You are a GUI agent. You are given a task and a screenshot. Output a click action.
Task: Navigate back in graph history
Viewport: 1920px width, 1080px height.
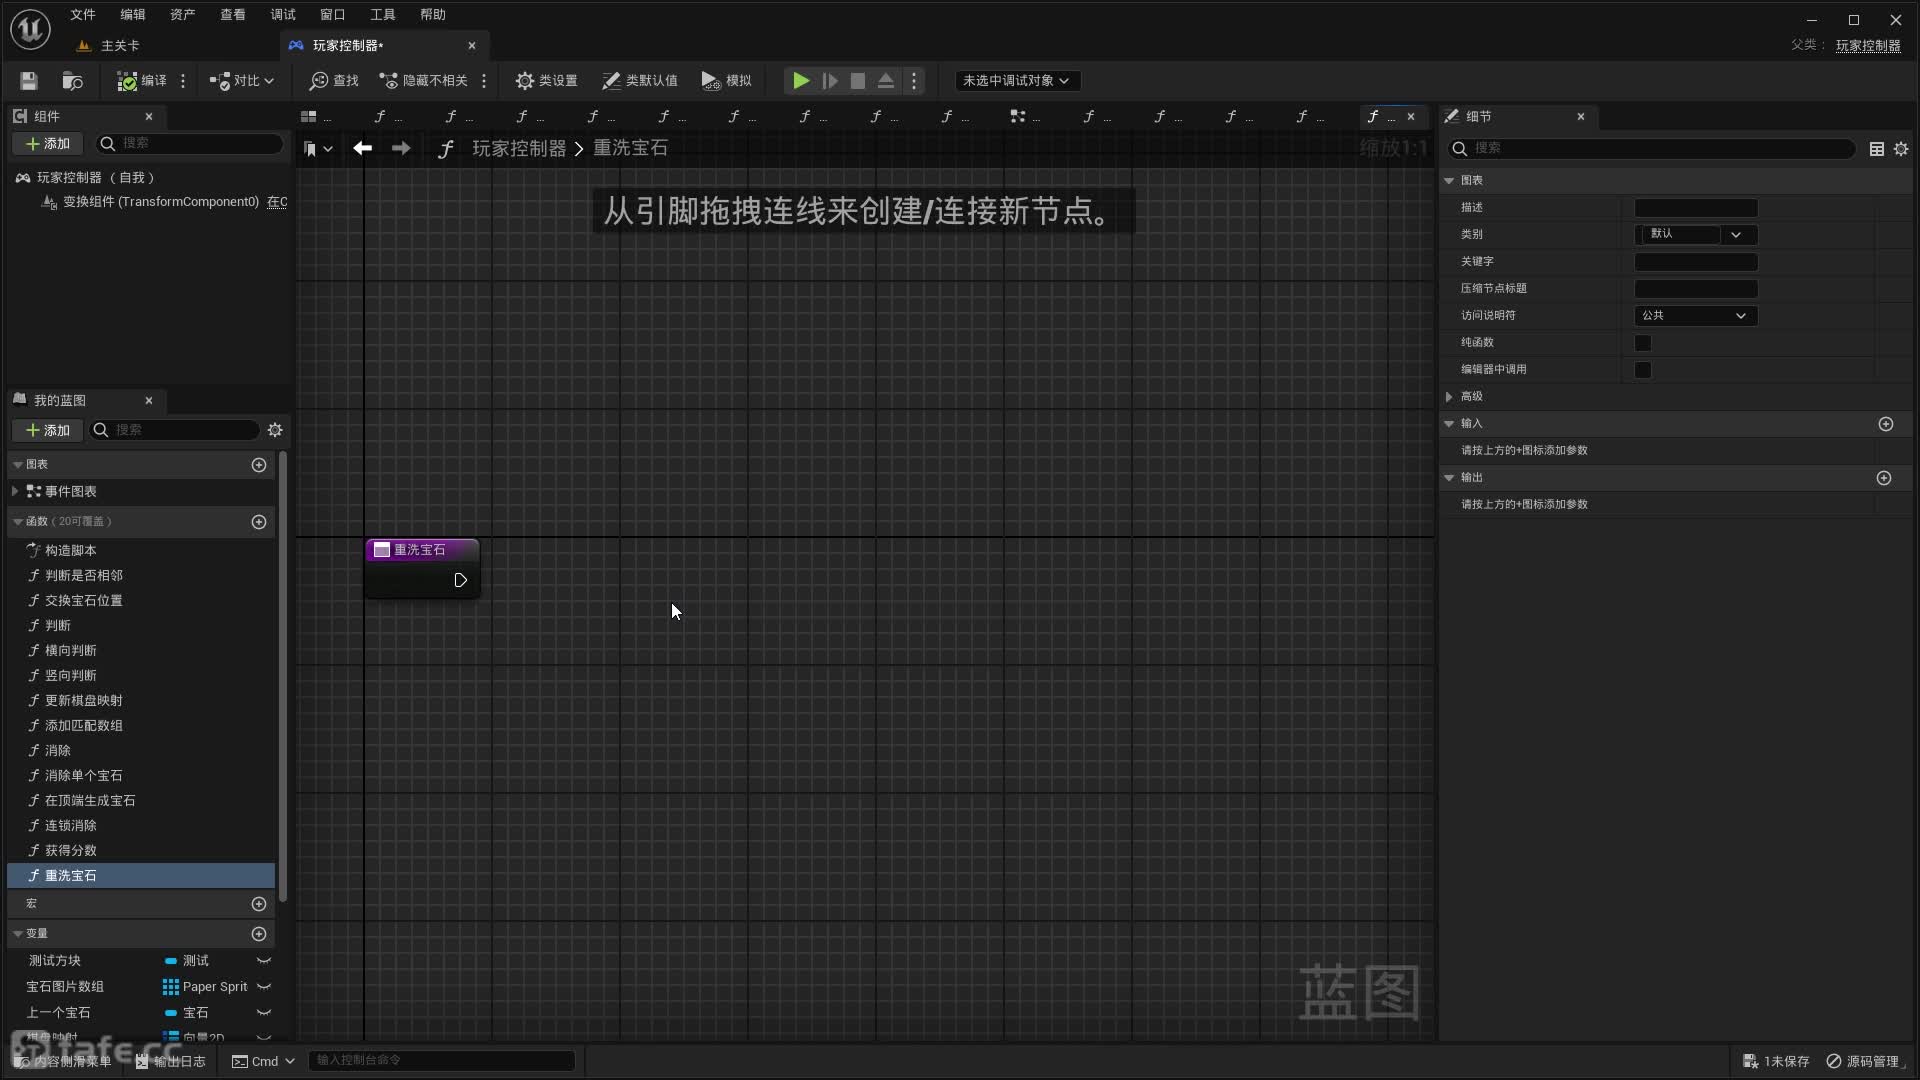click(x=362, y=148)
